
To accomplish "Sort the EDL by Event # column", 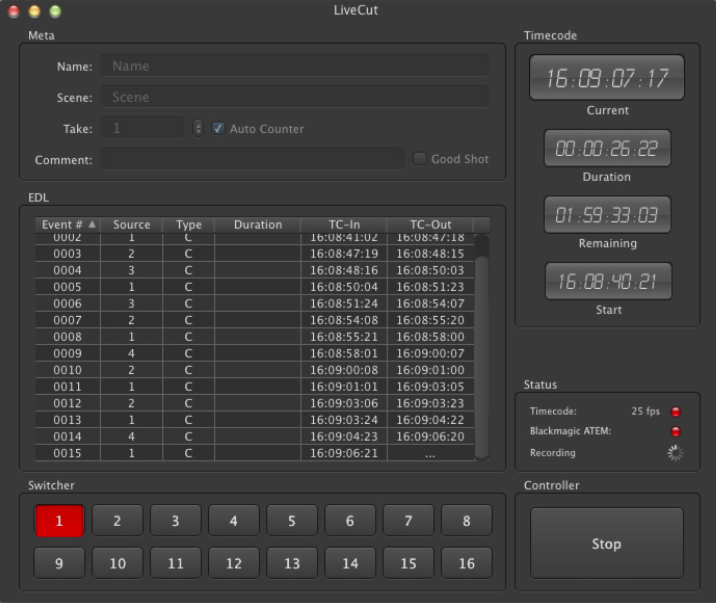I will [x=68, y=225].
